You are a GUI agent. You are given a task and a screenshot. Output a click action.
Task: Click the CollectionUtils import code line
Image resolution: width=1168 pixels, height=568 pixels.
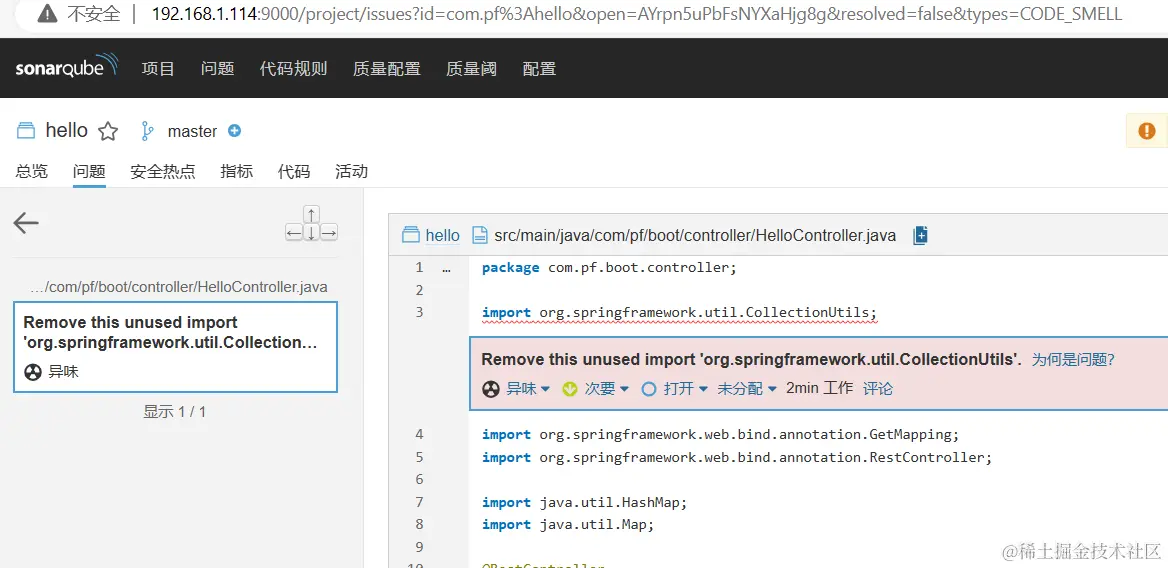(x=680, y=313)
